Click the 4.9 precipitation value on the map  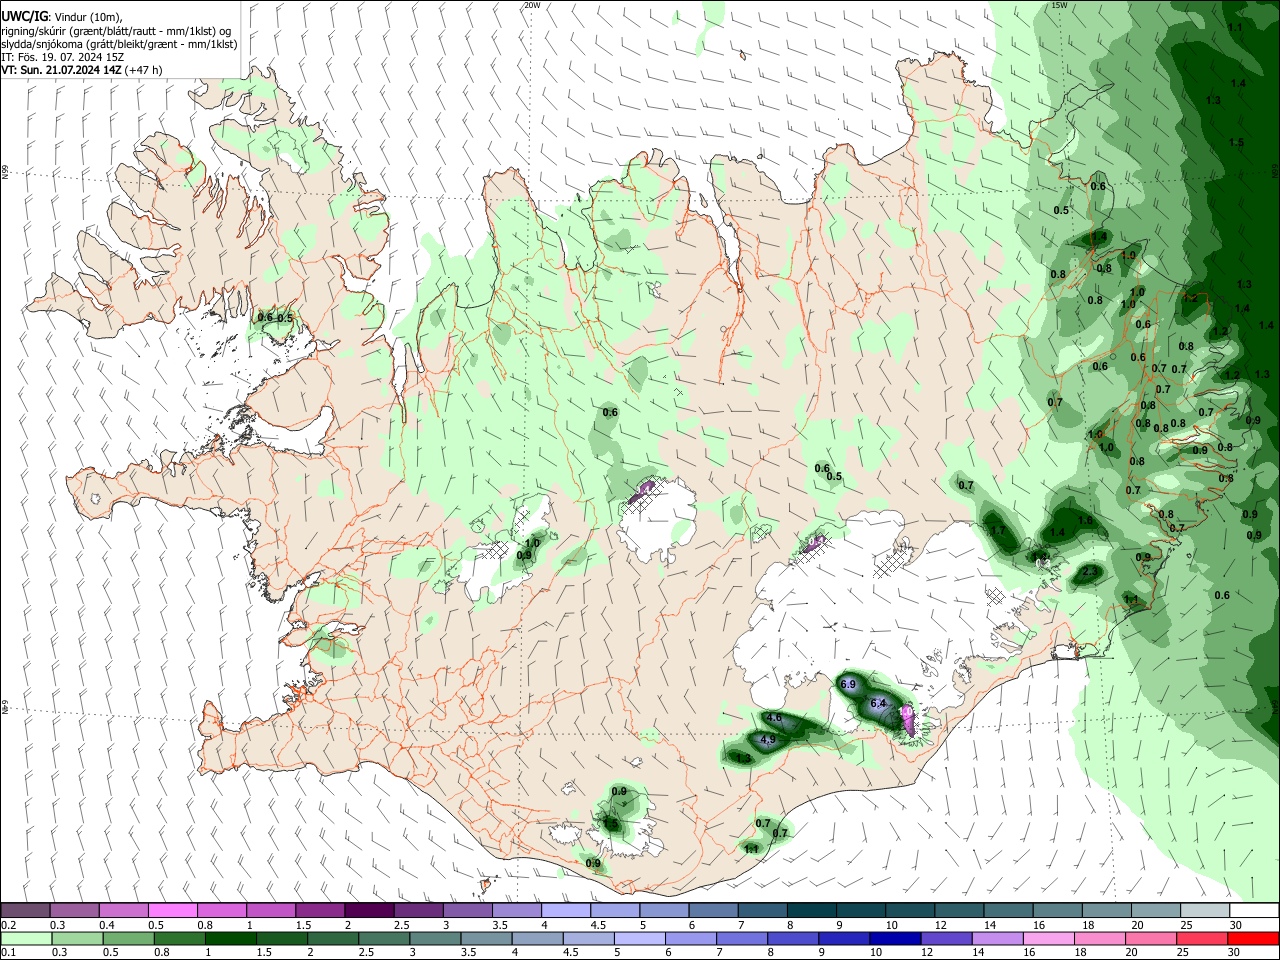pos(768,740)
